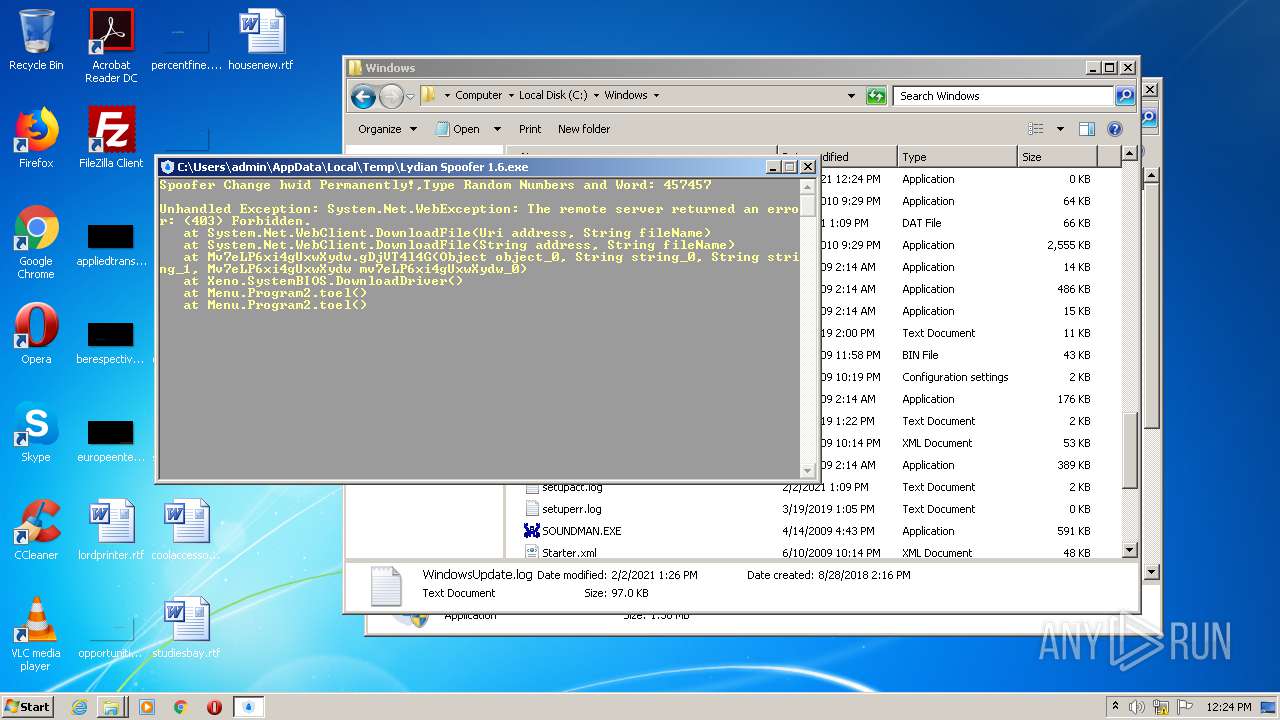Click the taskbar clock showing 12:24 PM
Viewport: 1280px width, 720px height.
pyautogui.click(x=1228, y=707)
